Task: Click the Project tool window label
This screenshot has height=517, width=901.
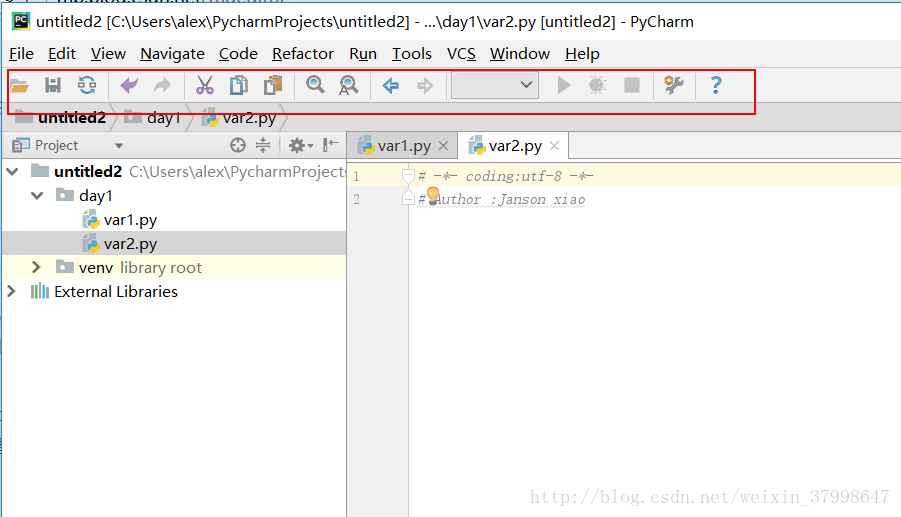Action: (56, 145)
